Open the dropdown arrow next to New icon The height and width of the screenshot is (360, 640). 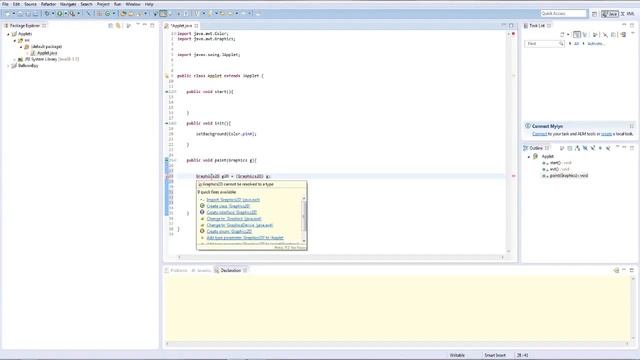pyautogui.click(x=13, y=13)
